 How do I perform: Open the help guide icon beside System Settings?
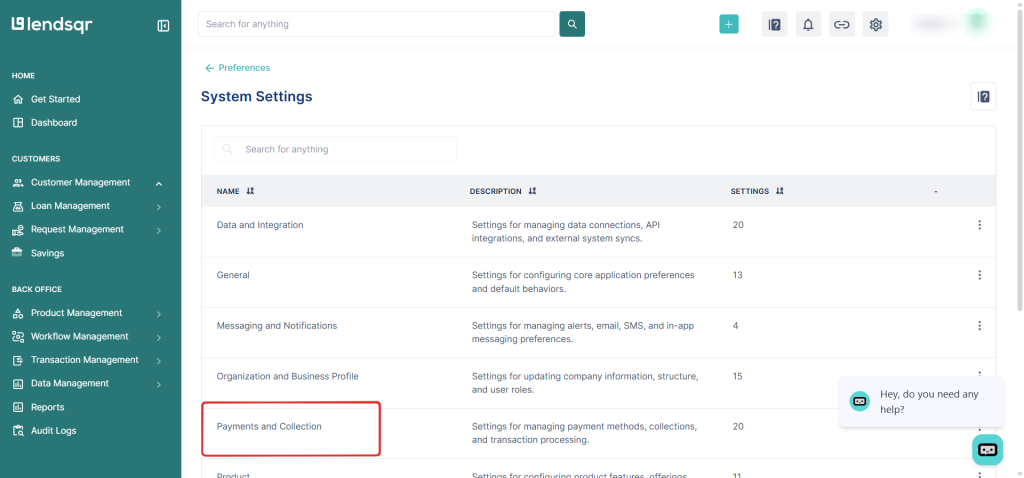click(983, 96)
